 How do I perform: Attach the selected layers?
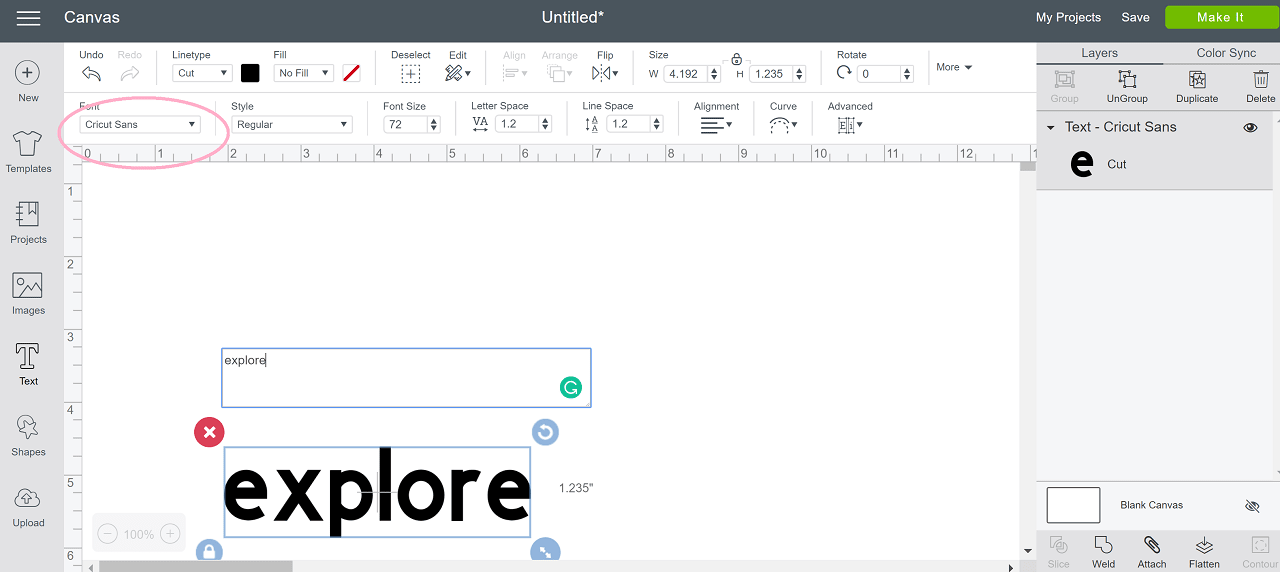1152,551
